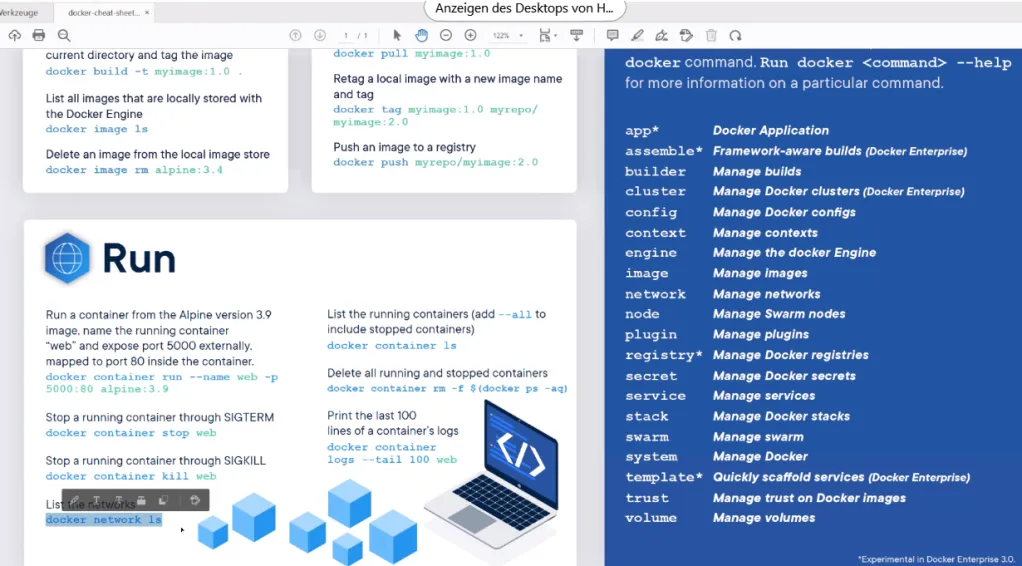Click the laptop code illustration
The height and width of the screenshot is (566, 1022).
coord(491,474)
